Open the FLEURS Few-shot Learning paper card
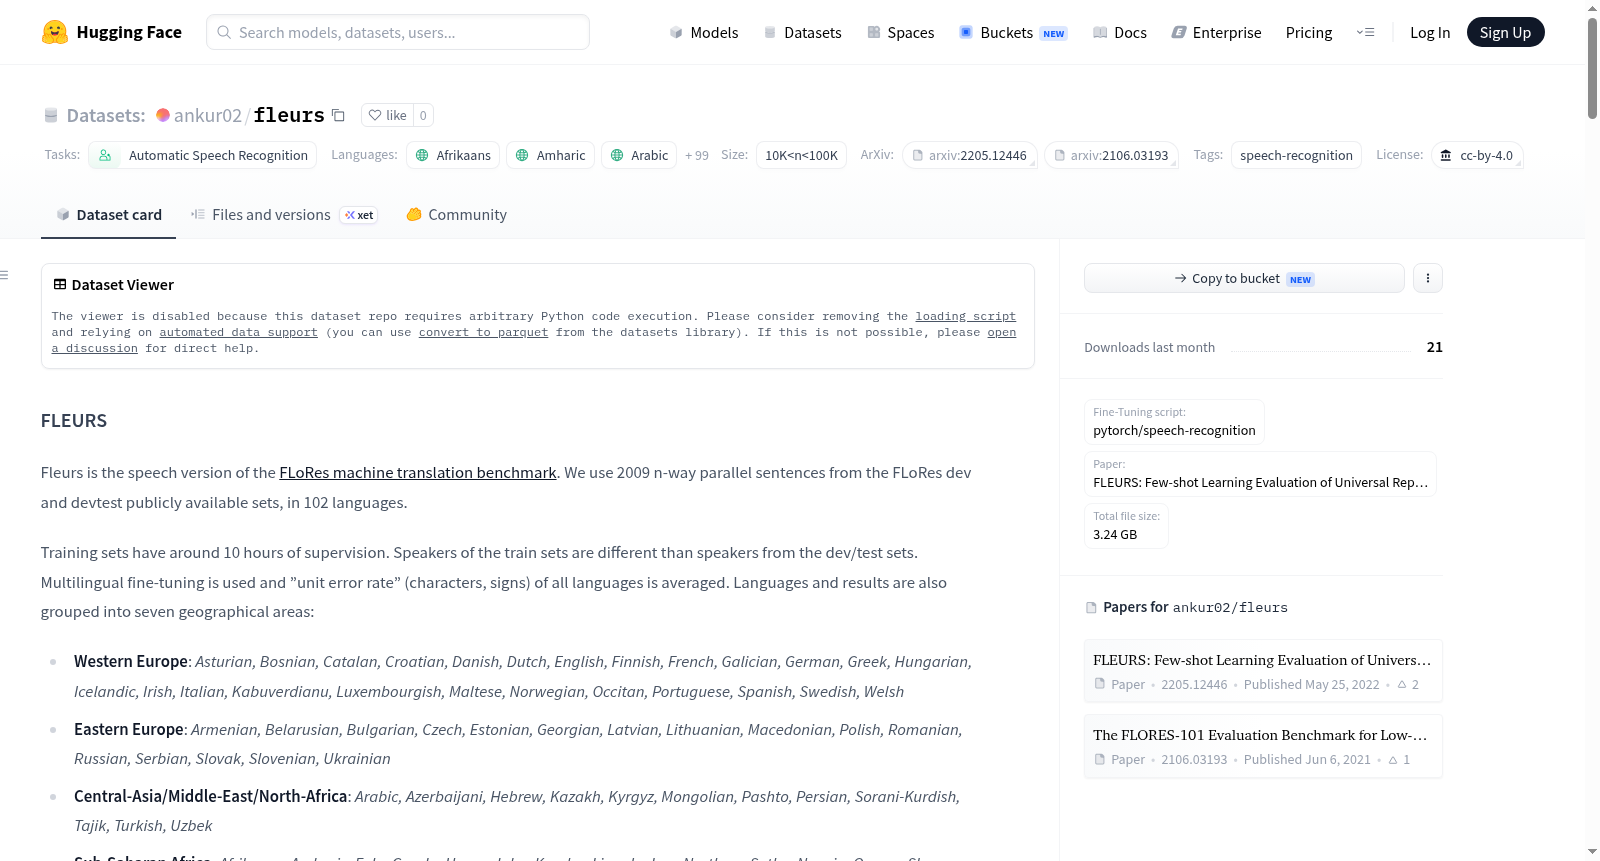Viewport: 1600px width, 861px height. click(x=1263, y=671)
